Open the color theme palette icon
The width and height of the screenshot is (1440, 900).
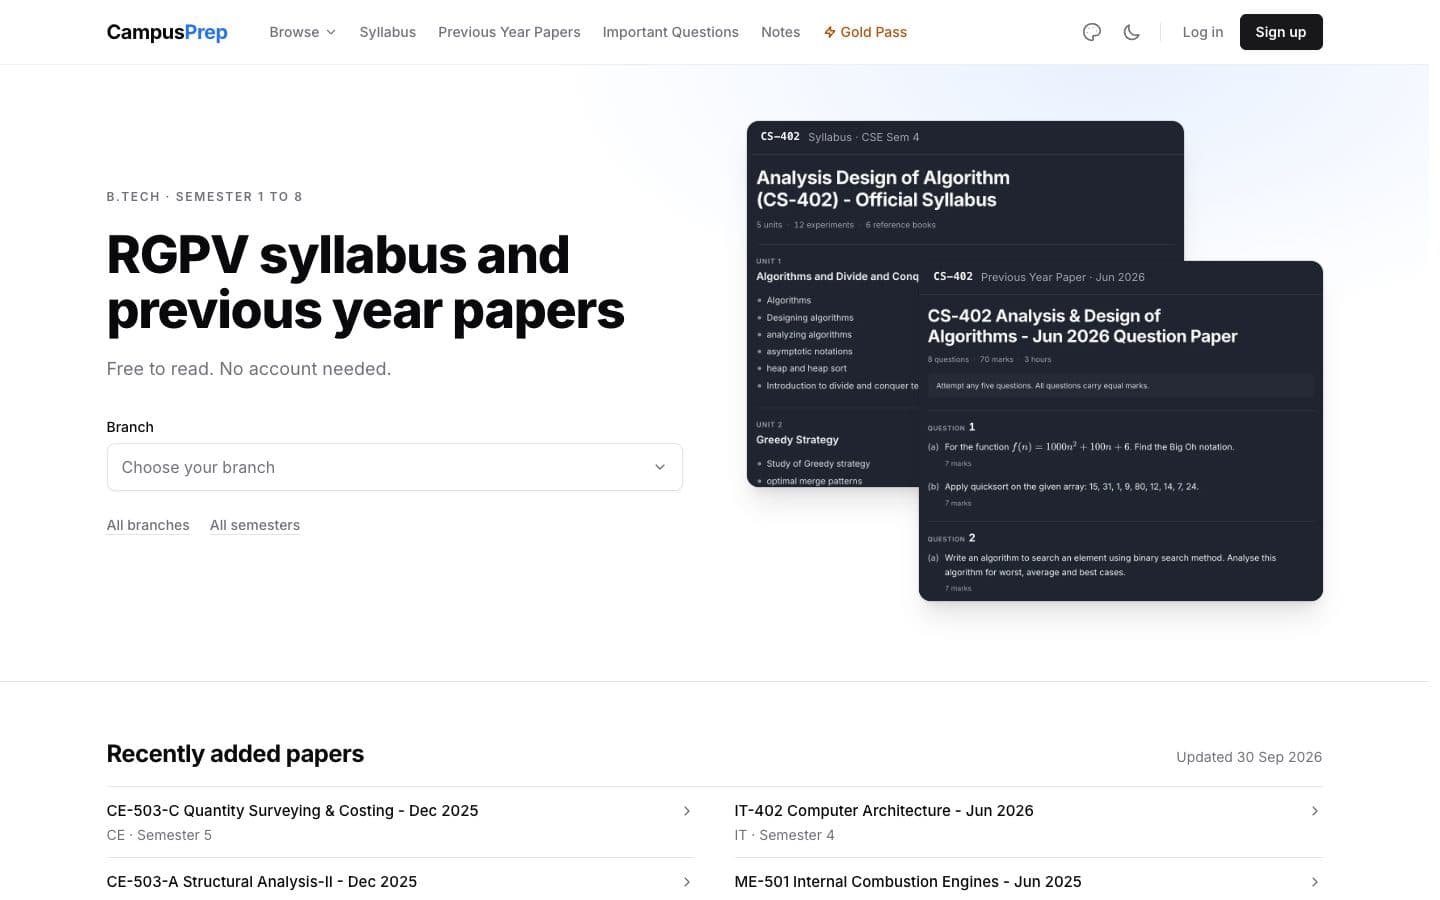[x=1092, y=32]
